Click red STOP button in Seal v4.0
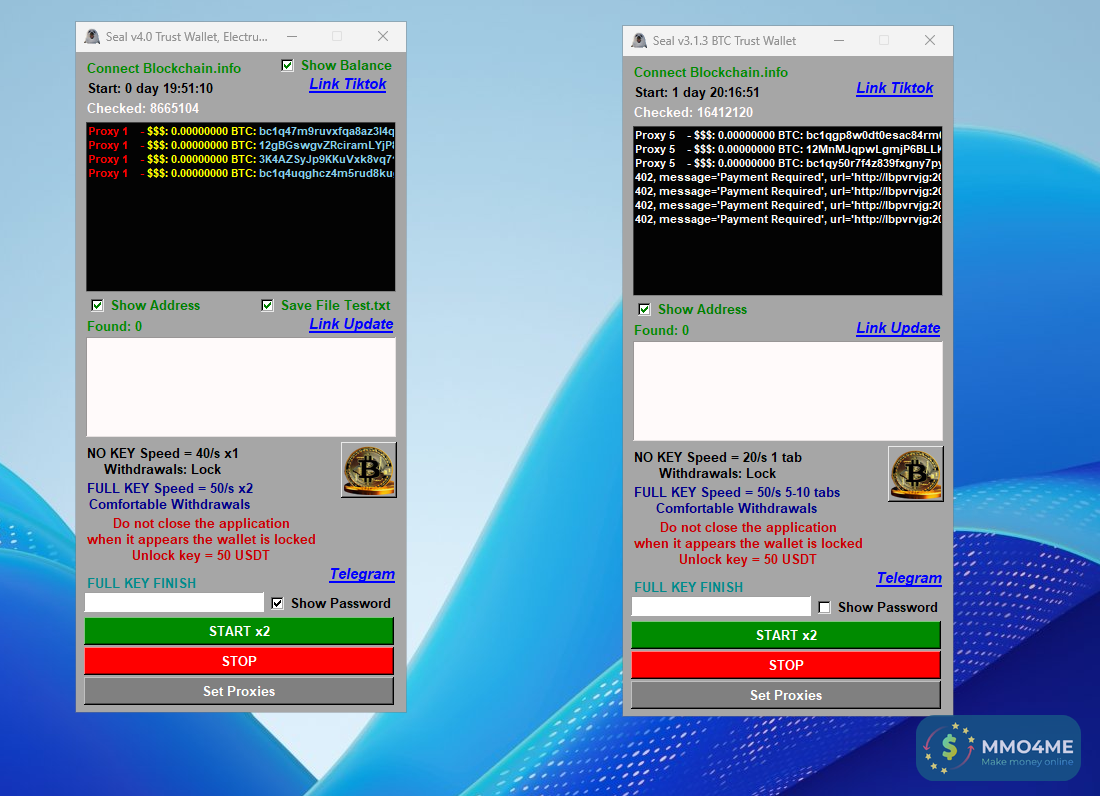The width and height of the screenshot is (1100, 796). click(239, 661)
